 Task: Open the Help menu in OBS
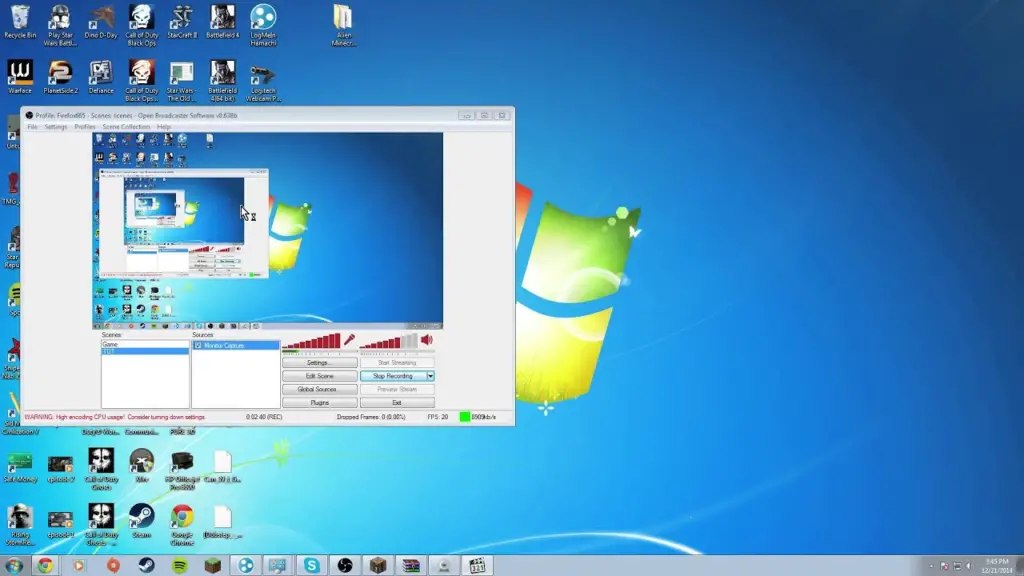click(164, 127)
